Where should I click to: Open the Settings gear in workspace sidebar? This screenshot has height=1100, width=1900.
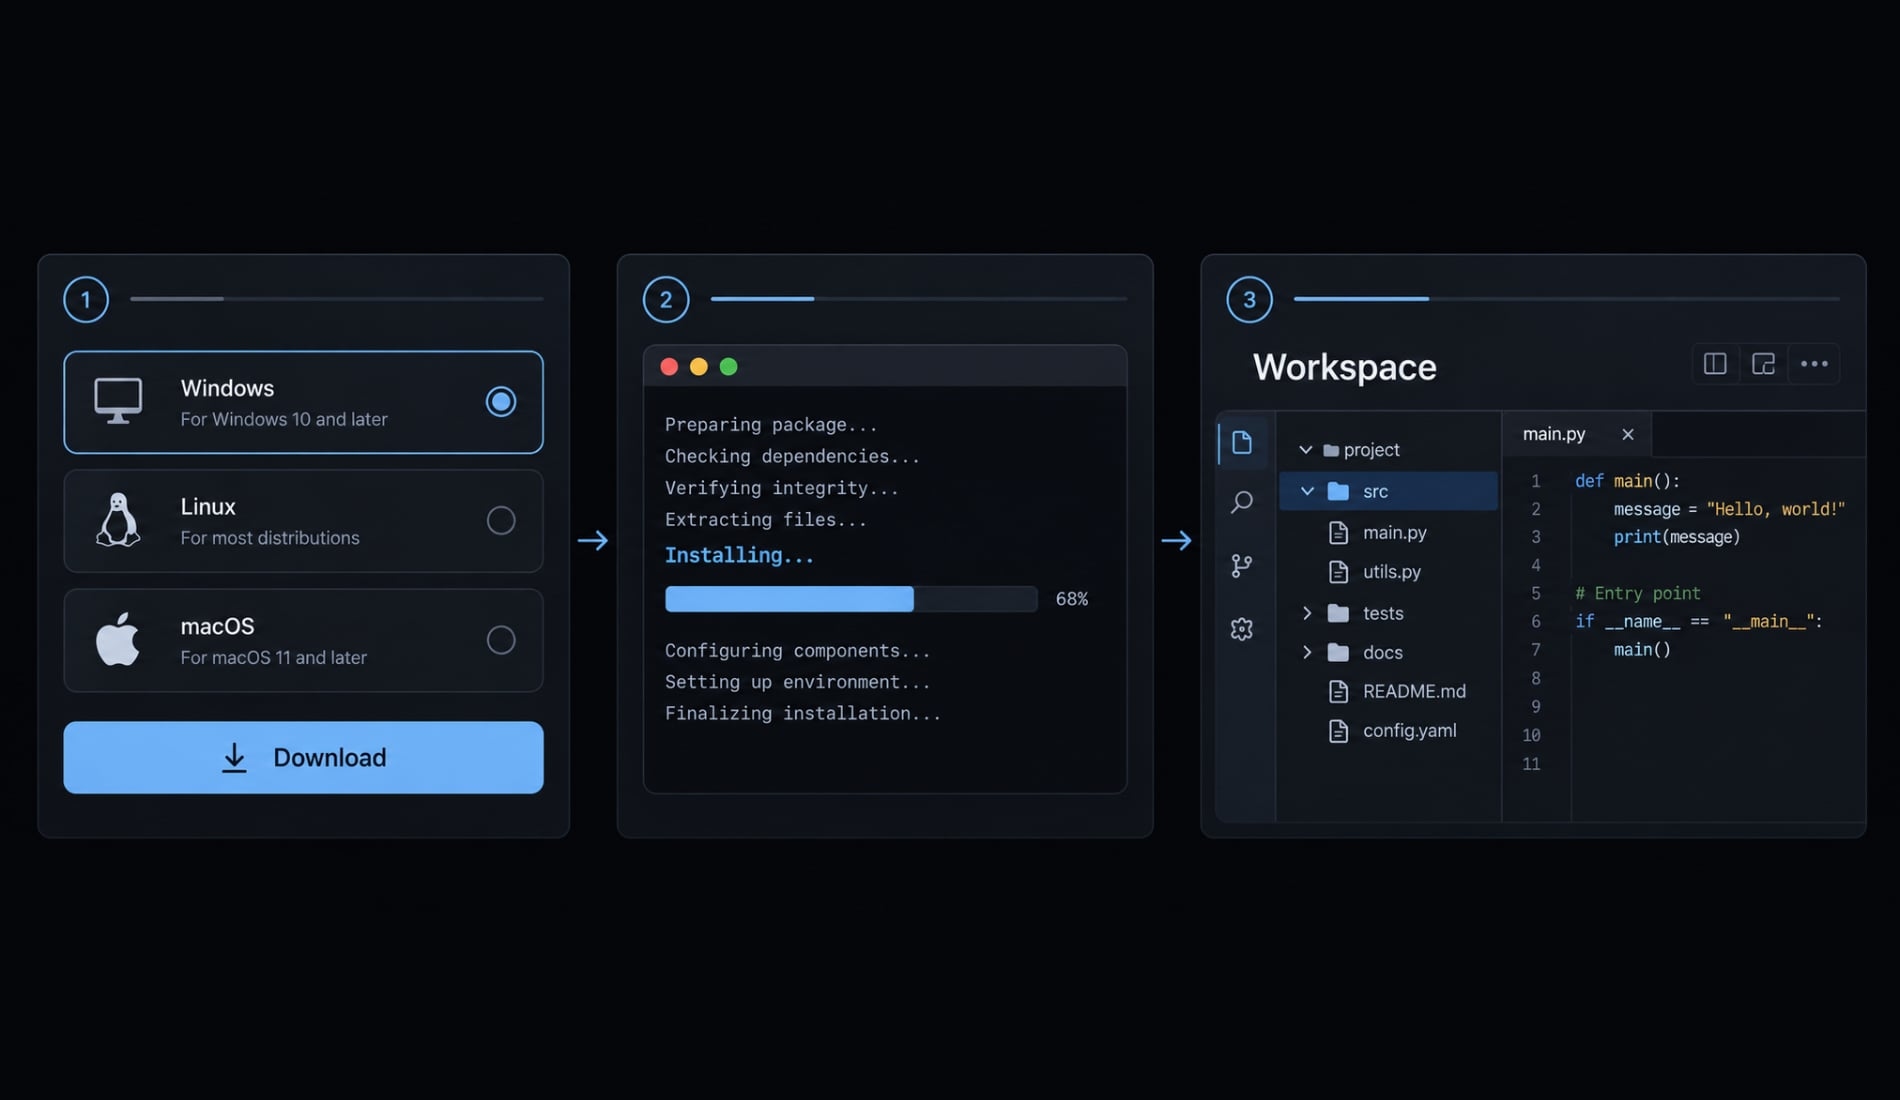[x=1242, y=629]
